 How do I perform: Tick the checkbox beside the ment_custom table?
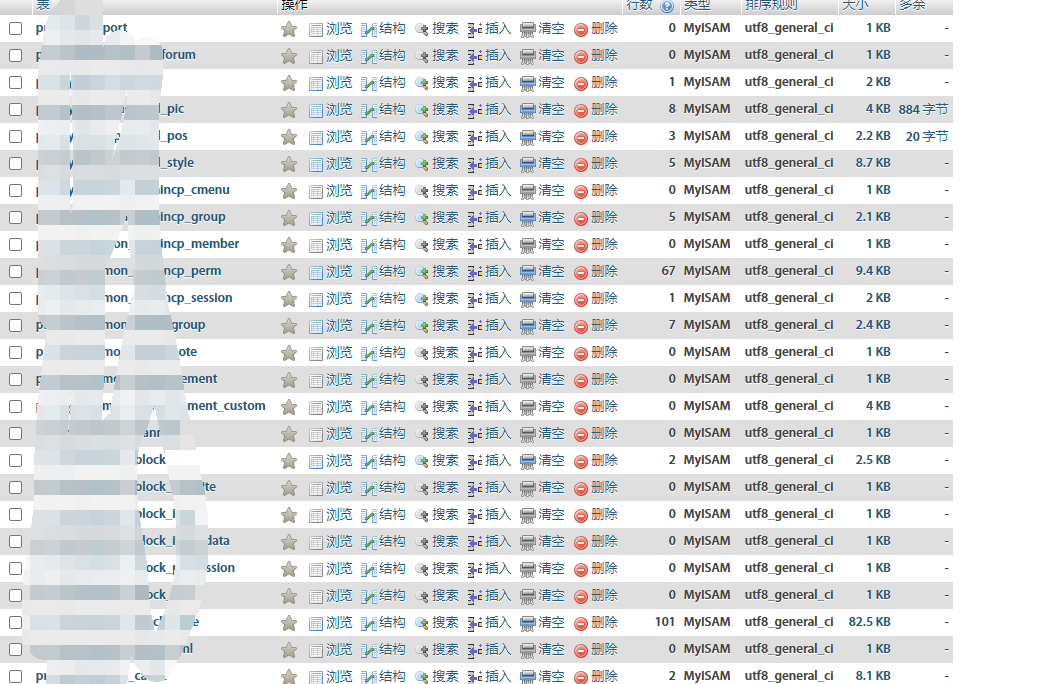pyautogui.click(x=15, y=406)
